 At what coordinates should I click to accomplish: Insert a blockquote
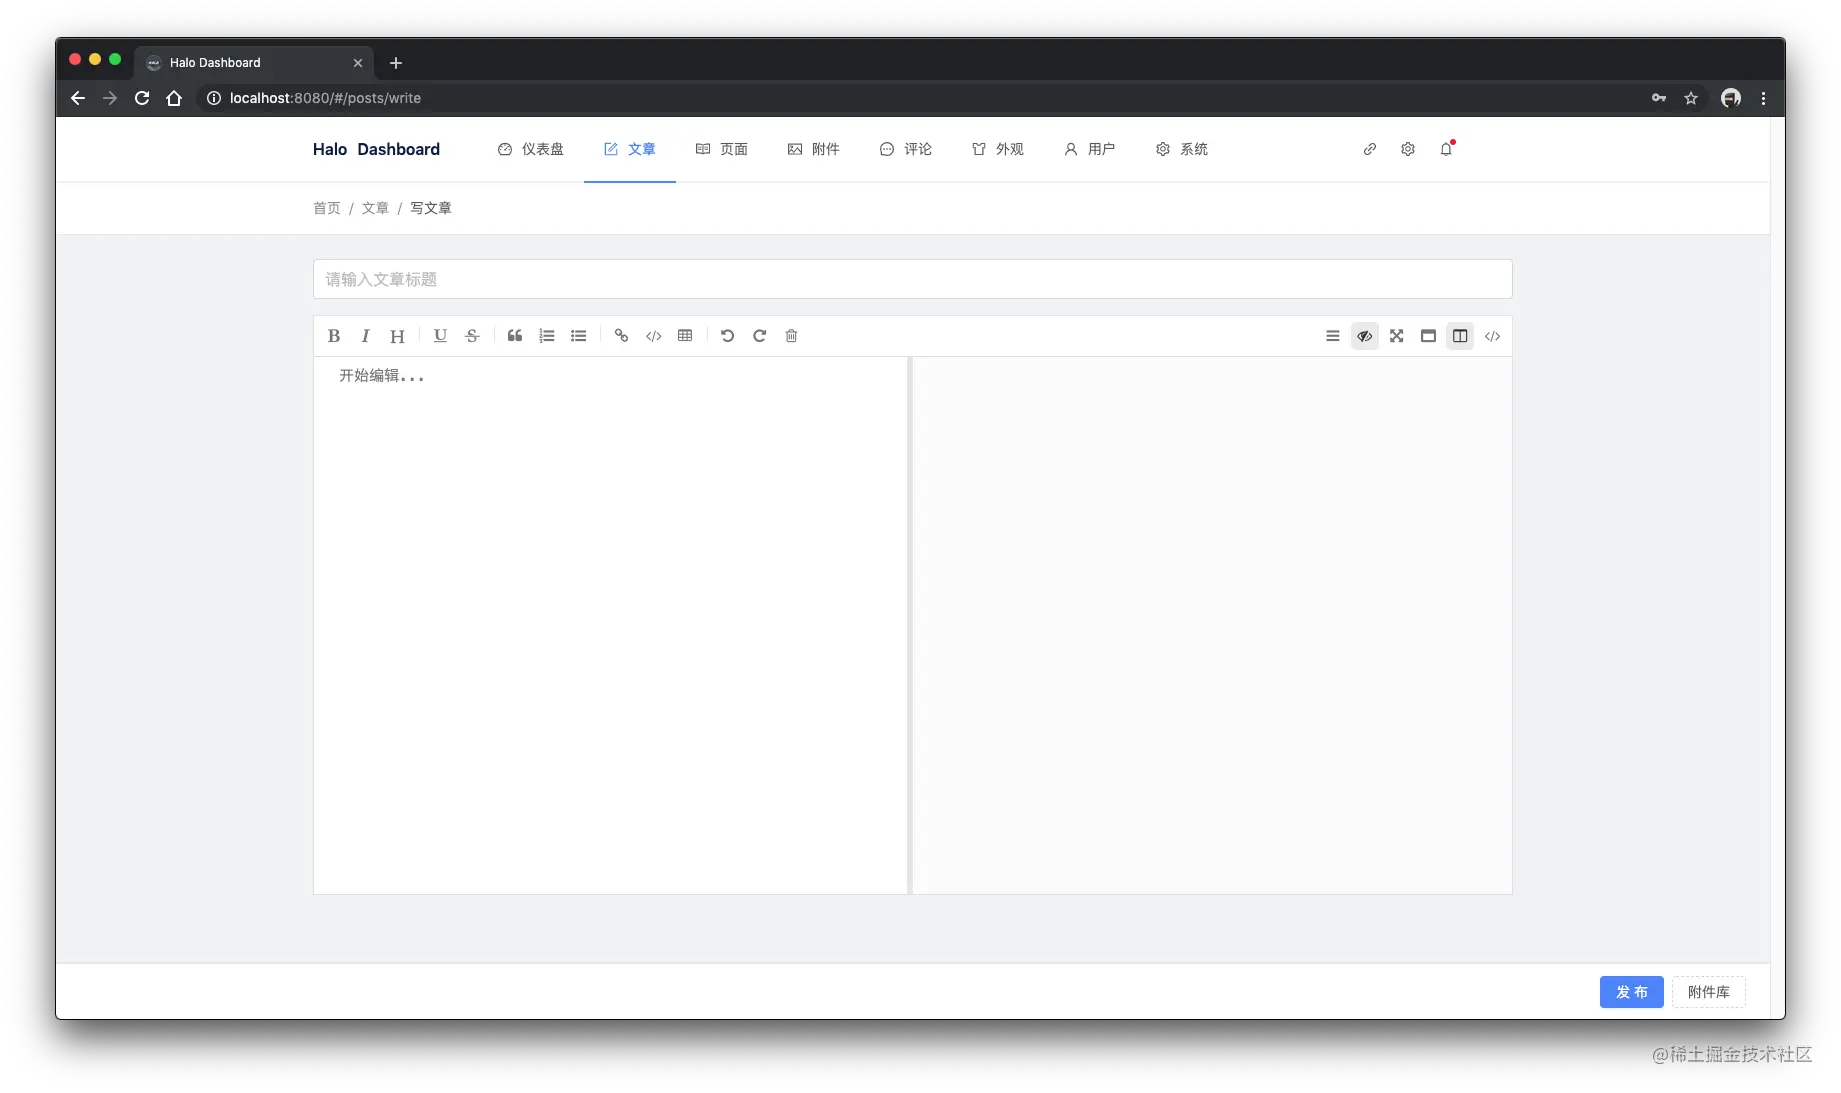click(515, 336)
